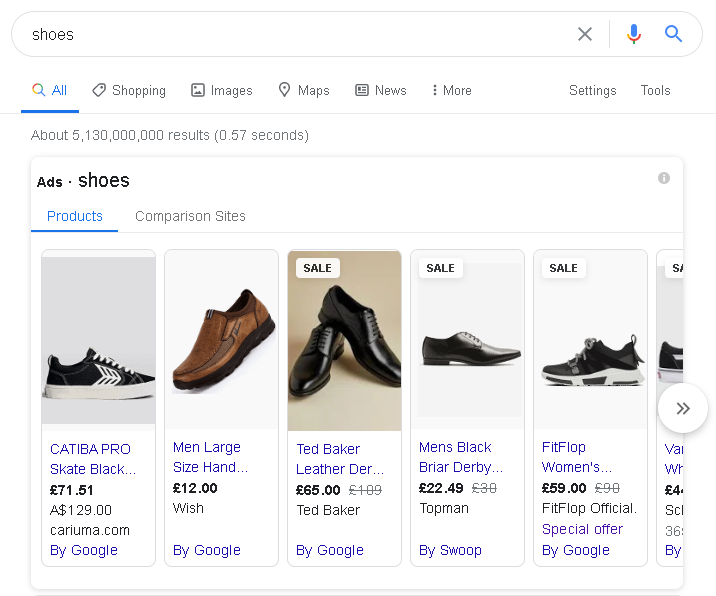Clear the search box with X icon

(x=584, y=34)
